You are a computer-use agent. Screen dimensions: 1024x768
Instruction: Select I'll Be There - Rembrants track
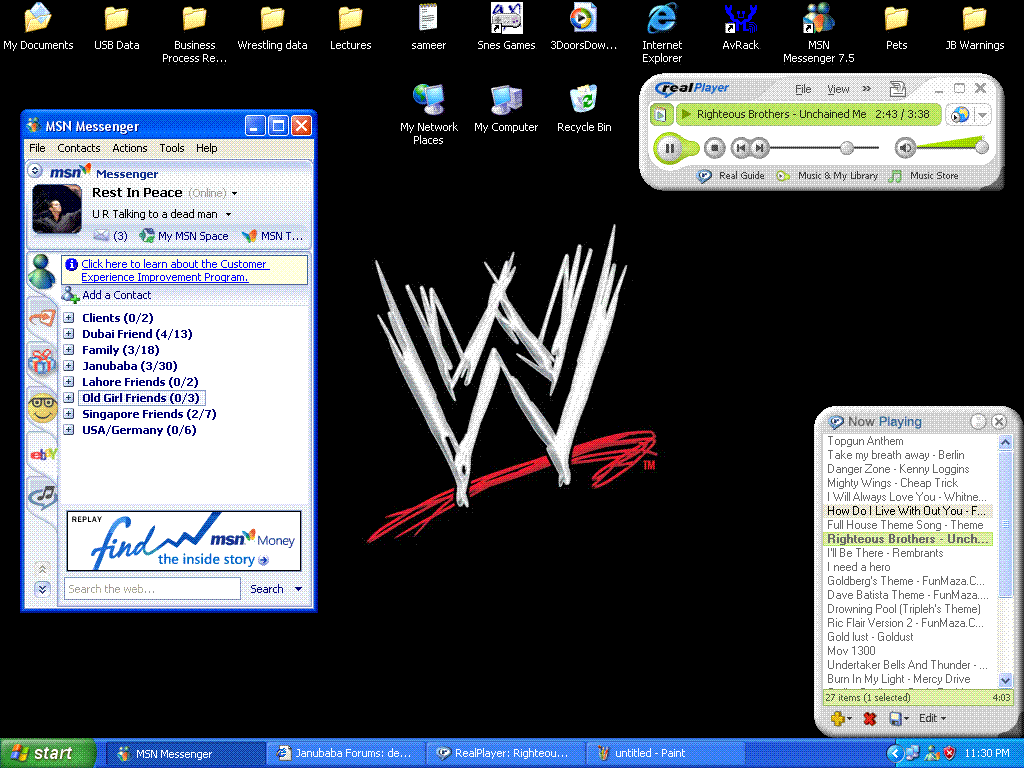click(x=885, y=553)
